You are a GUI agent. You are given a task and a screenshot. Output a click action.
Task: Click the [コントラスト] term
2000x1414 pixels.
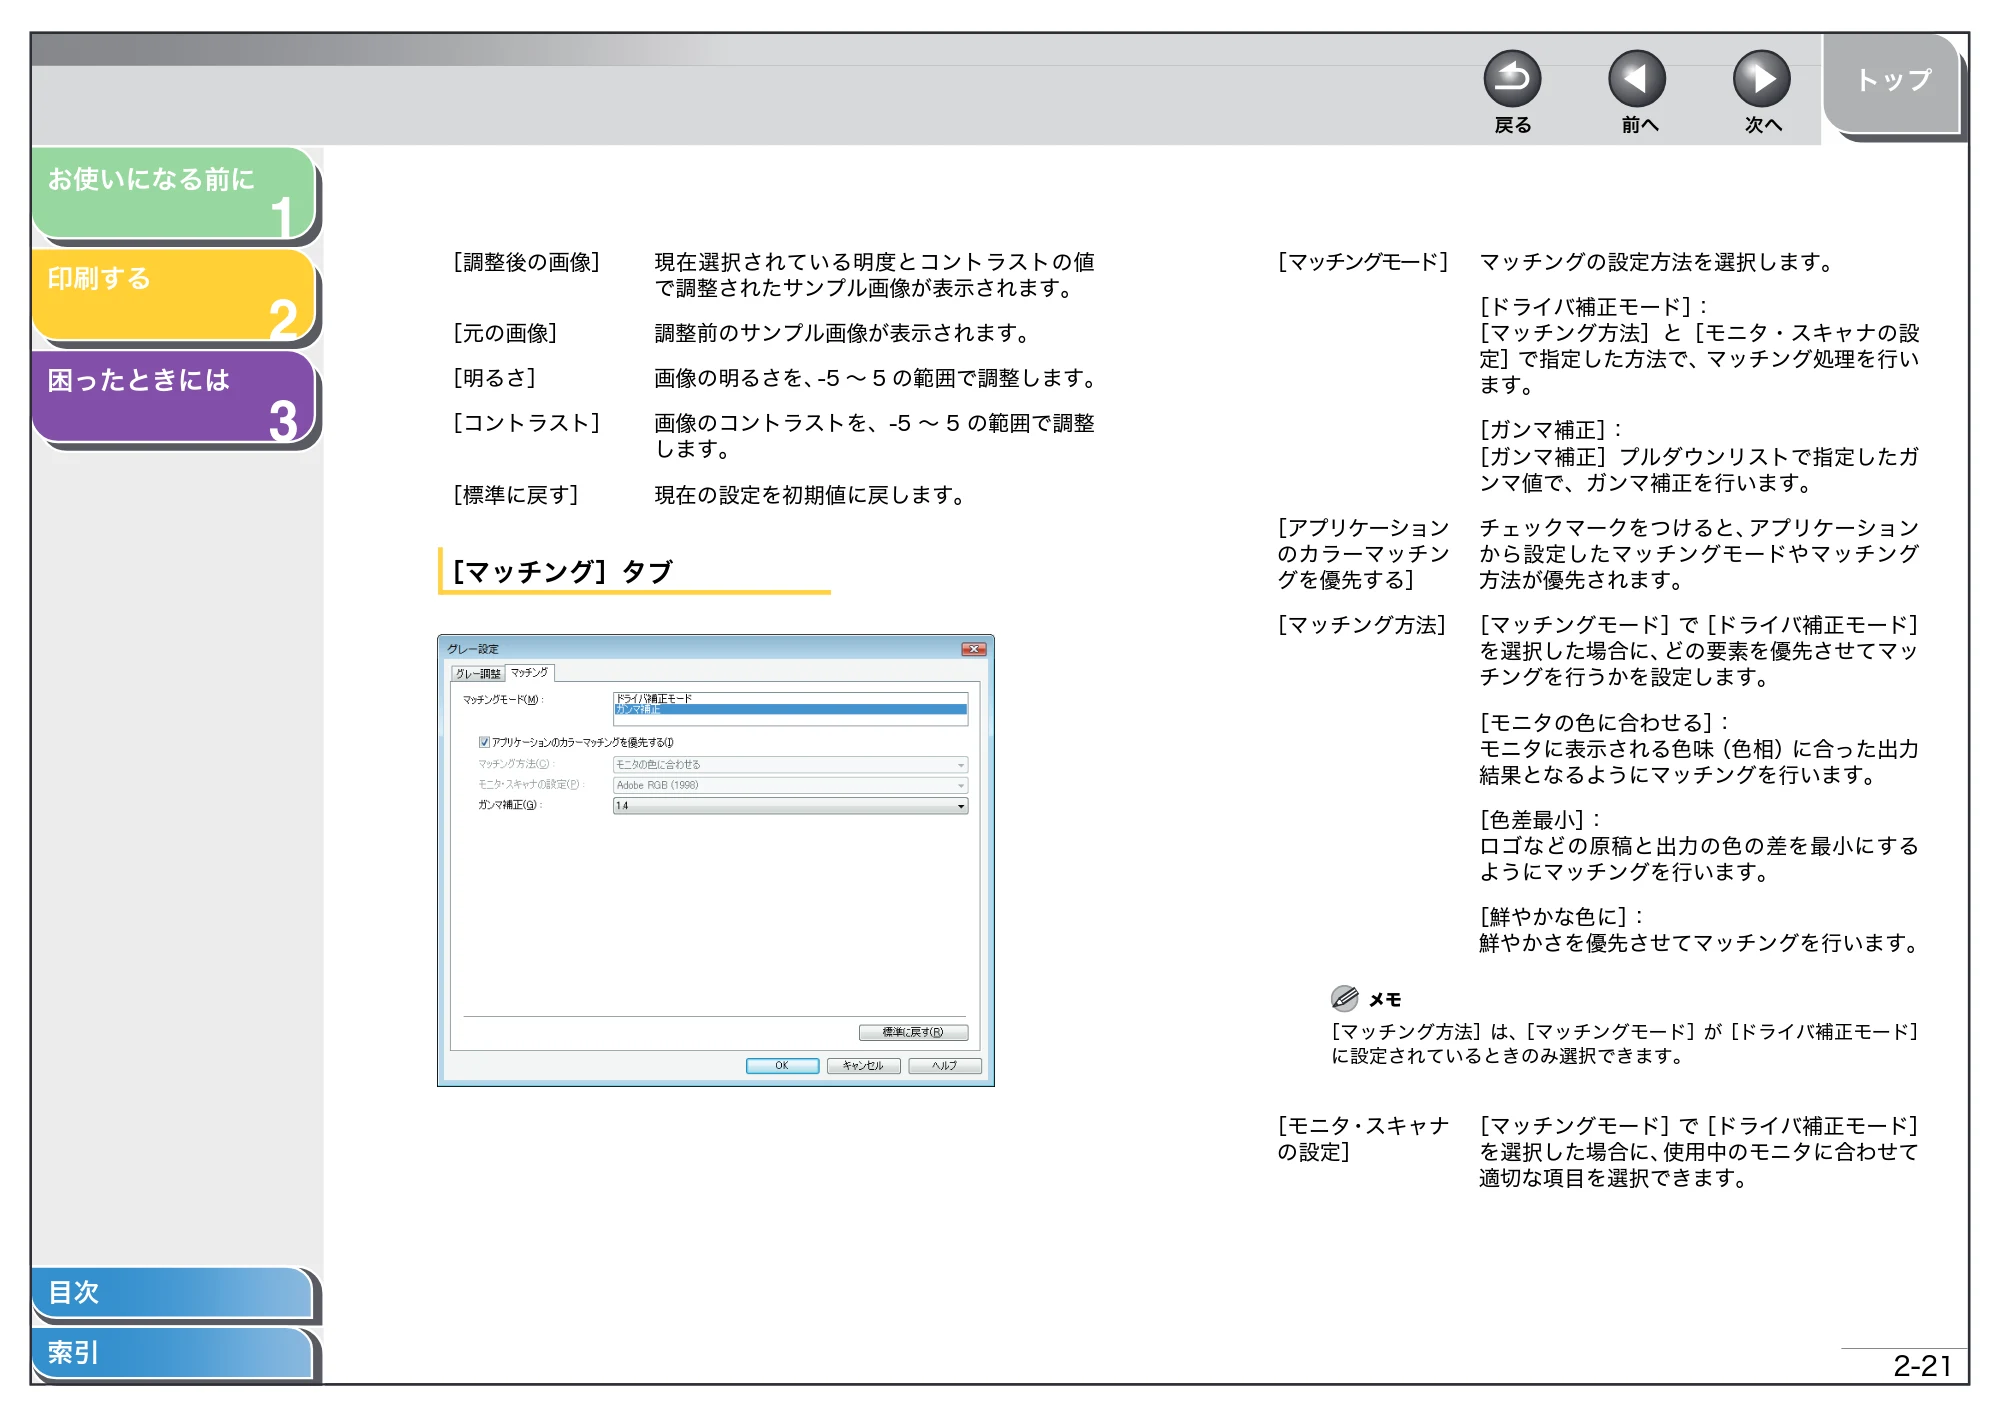point(527,423)
